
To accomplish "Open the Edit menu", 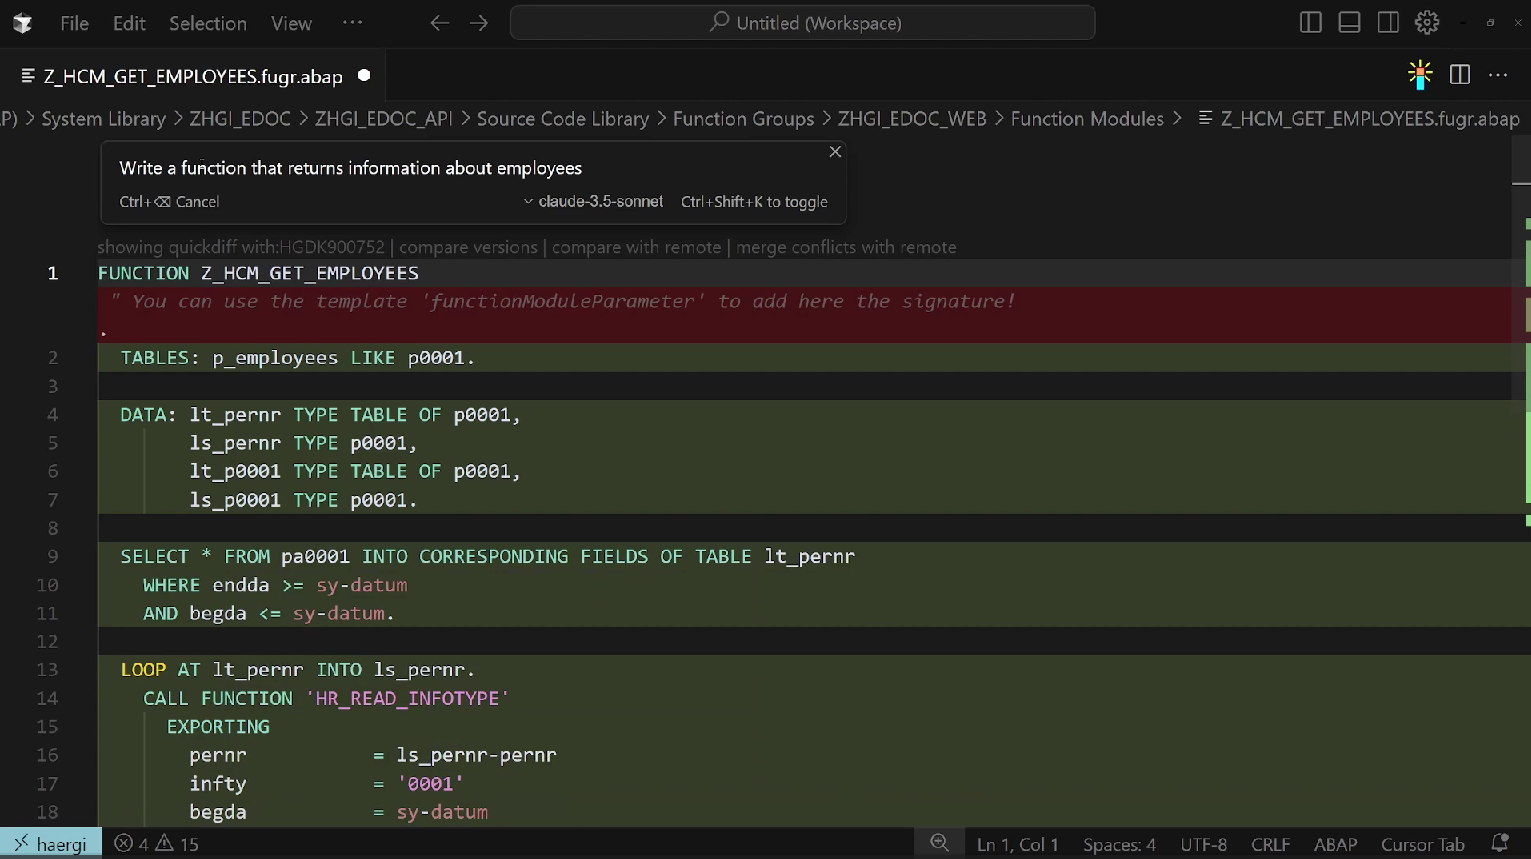I will [x=129, y=23].
